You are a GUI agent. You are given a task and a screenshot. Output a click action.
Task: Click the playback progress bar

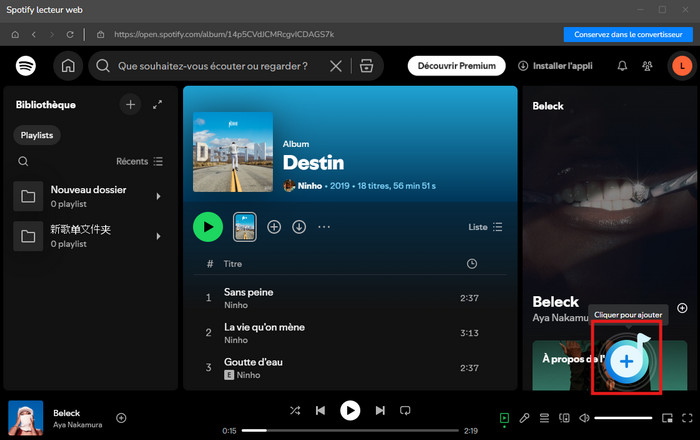350,431
